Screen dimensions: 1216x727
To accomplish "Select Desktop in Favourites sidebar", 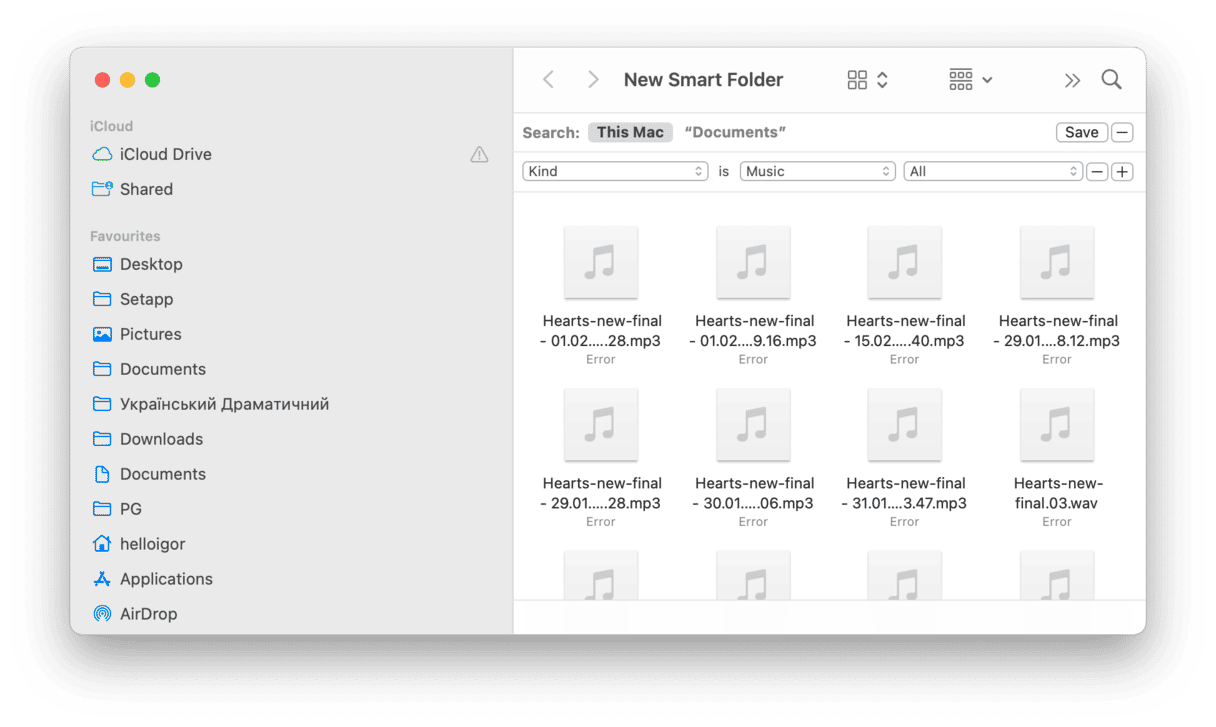I will (151, 264).
